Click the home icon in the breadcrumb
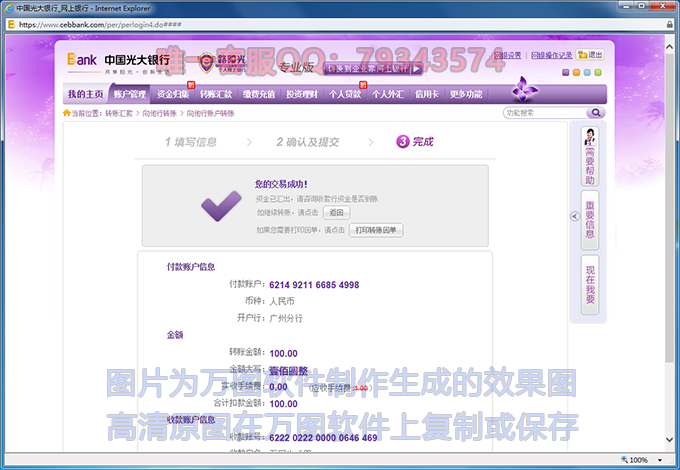 [67, 114]
